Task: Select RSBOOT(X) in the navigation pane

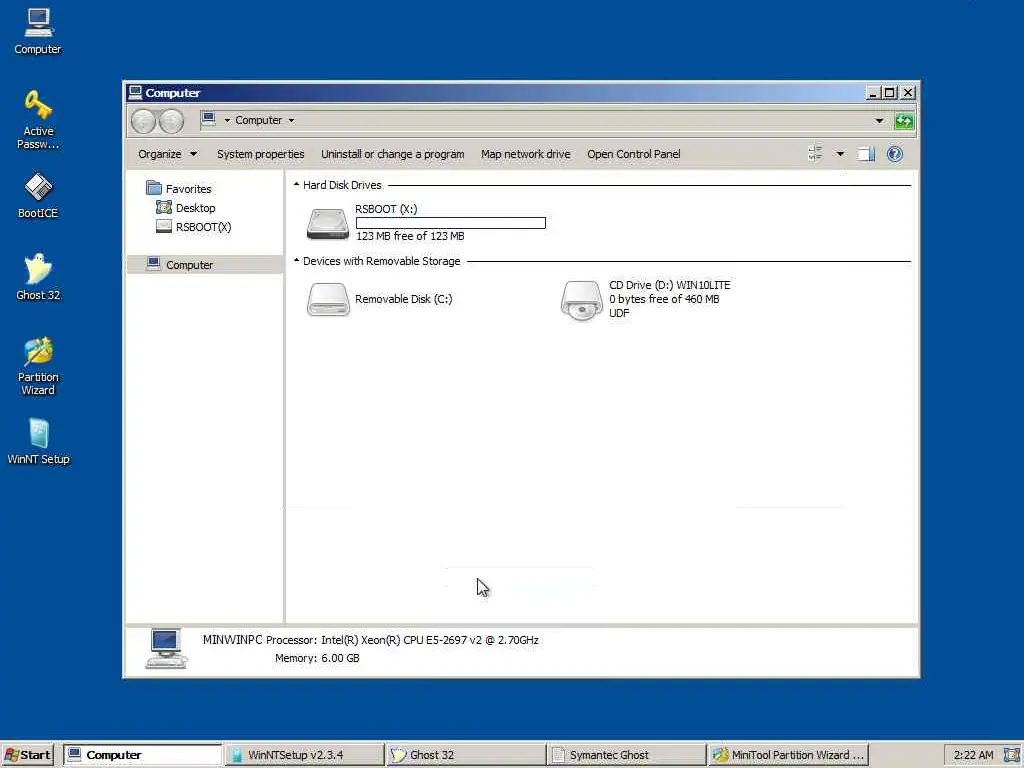Action: [203, 227]
